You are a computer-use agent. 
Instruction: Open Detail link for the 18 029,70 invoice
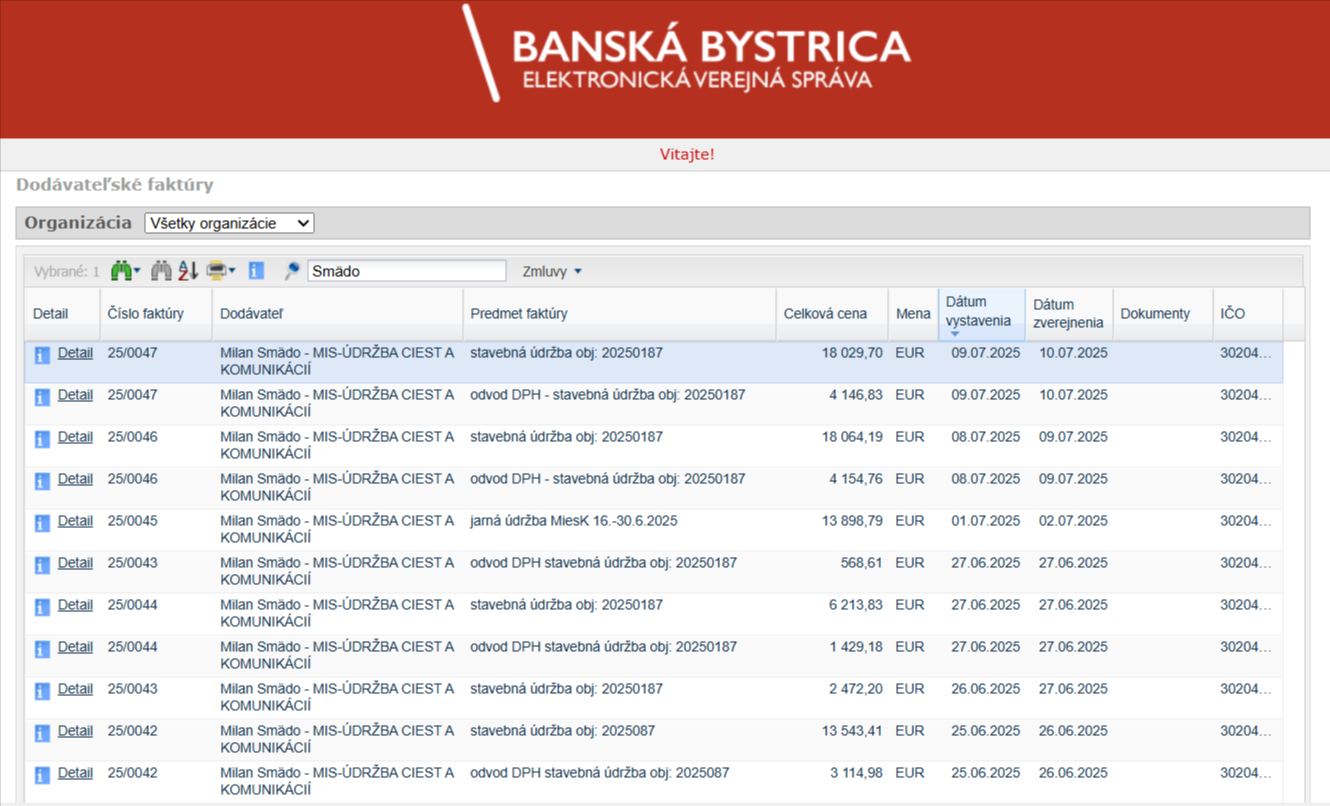[x=75, y=353]
